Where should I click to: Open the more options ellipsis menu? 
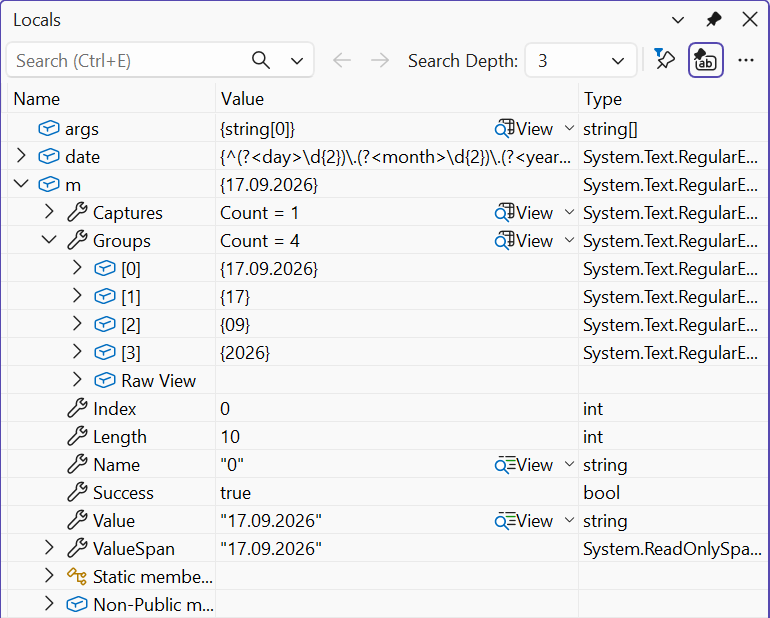click(x=745, y=60)
